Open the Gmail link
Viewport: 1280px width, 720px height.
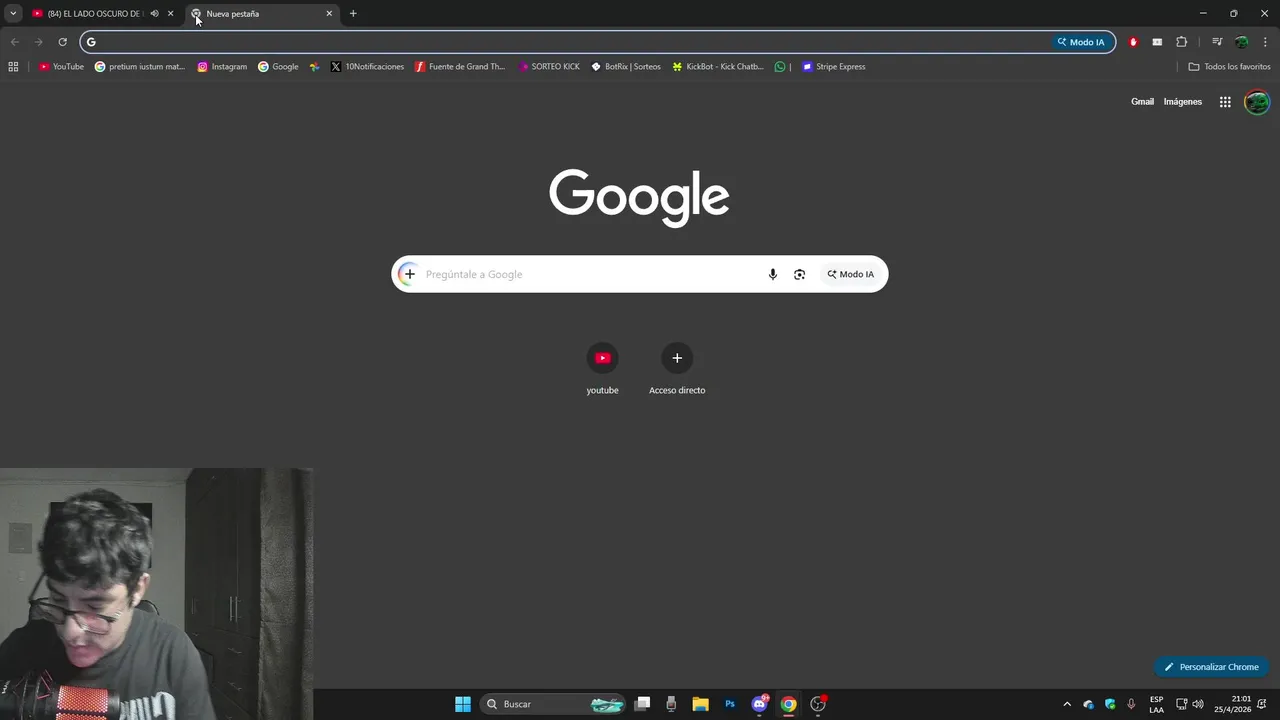click(x=1142, y=102)
